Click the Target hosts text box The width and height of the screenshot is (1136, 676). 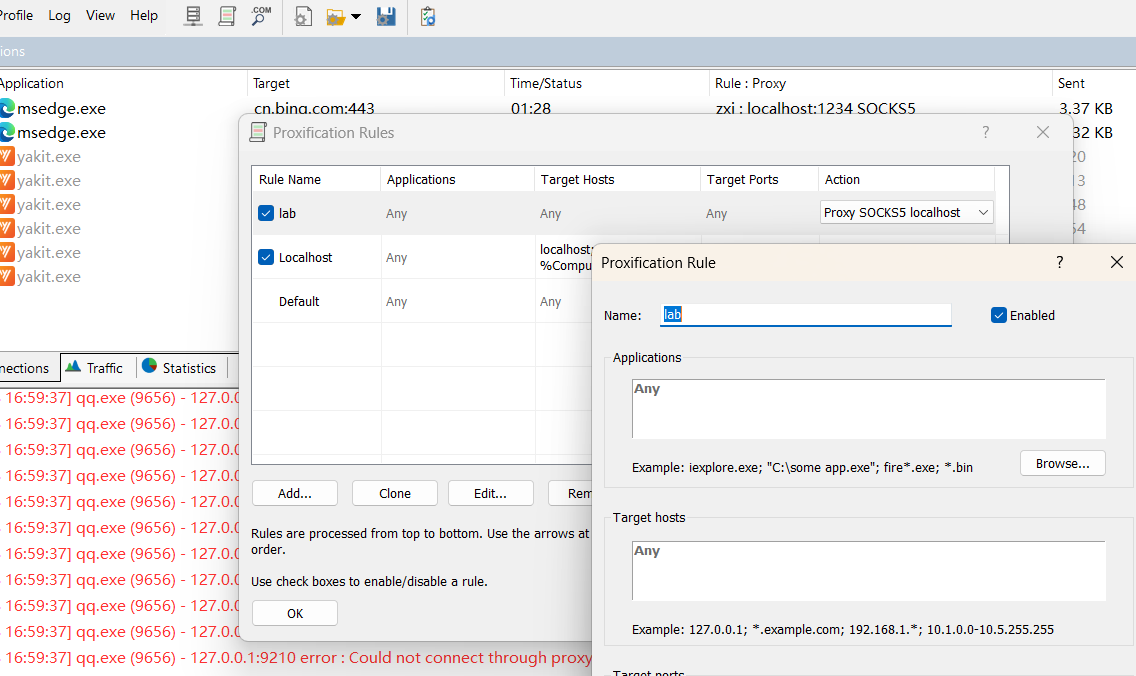pyautogui.click(x=869, y=571)
